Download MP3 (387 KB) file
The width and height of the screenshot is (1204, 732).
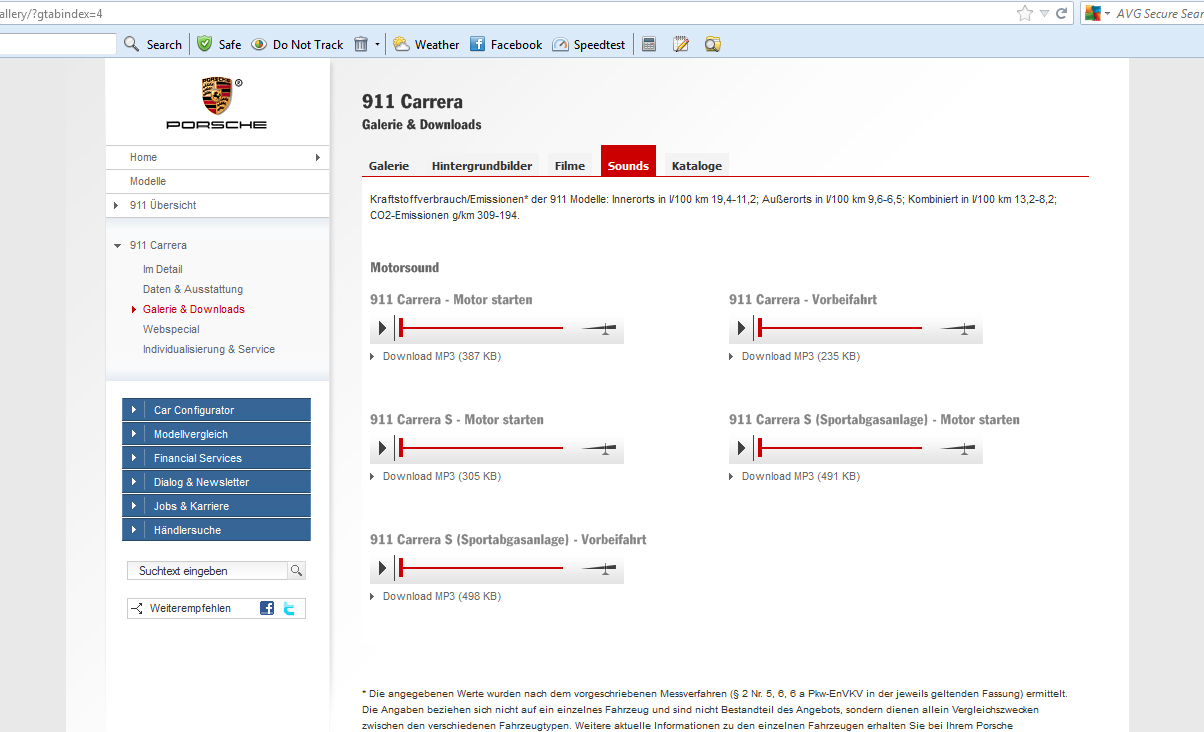(x=442, y=356)
